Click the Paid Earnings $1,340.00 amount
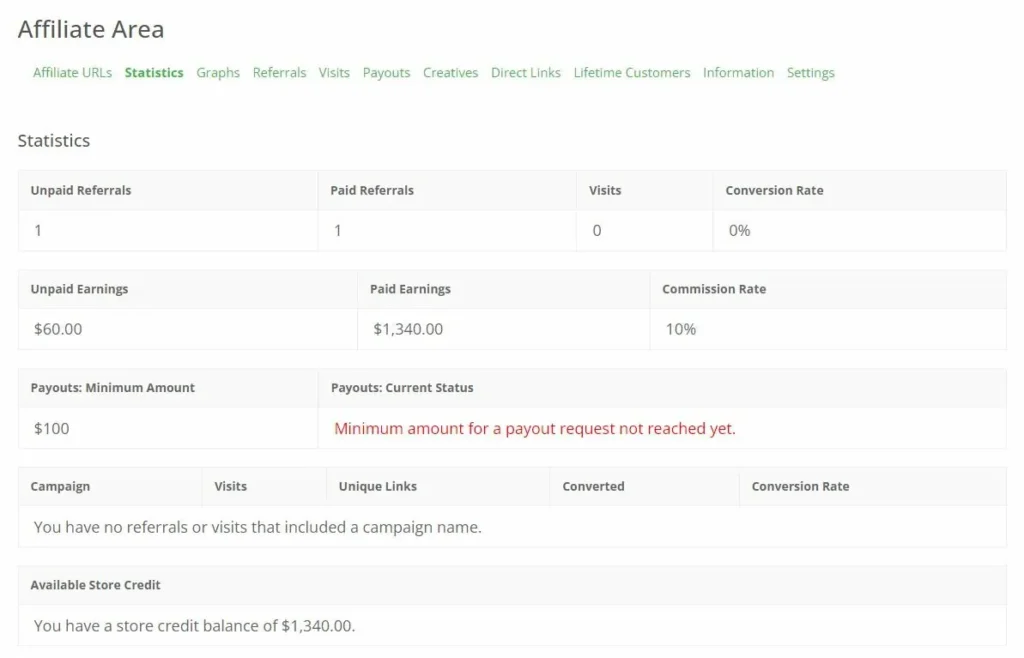The width and height of the screenshot is (1024, 658). [408, 329]
